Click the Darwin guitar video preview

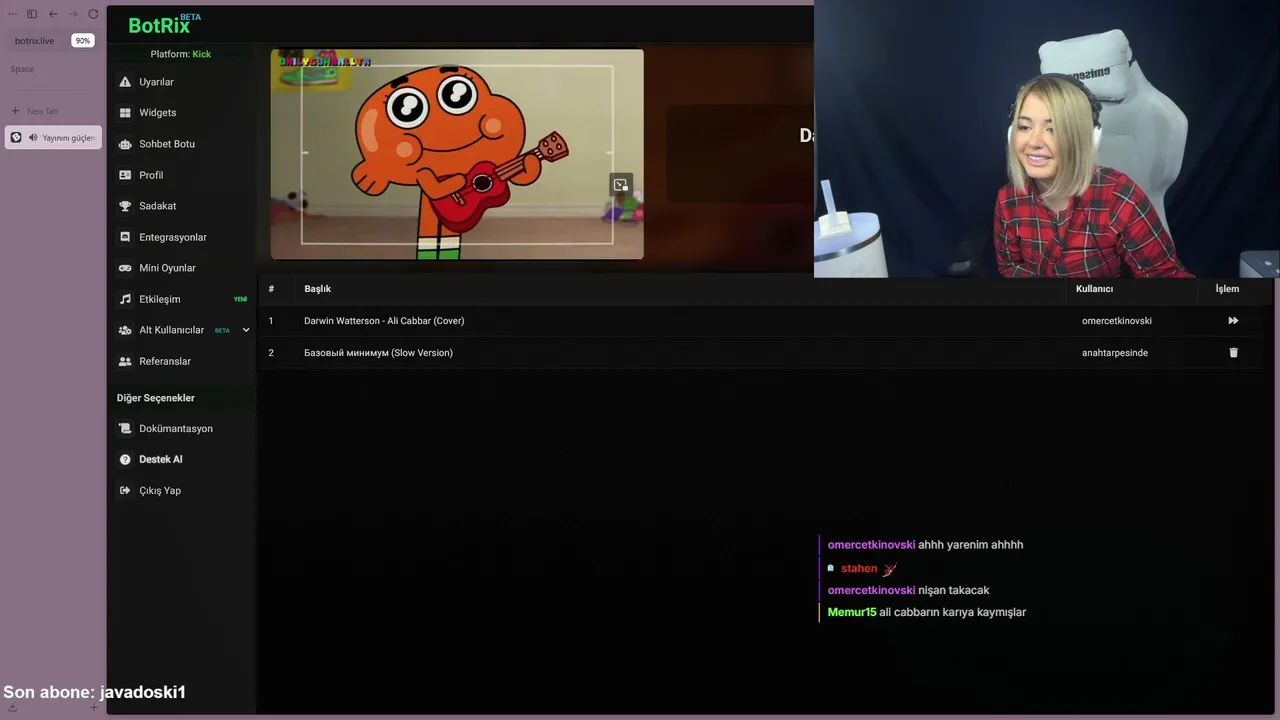[457, 154]
